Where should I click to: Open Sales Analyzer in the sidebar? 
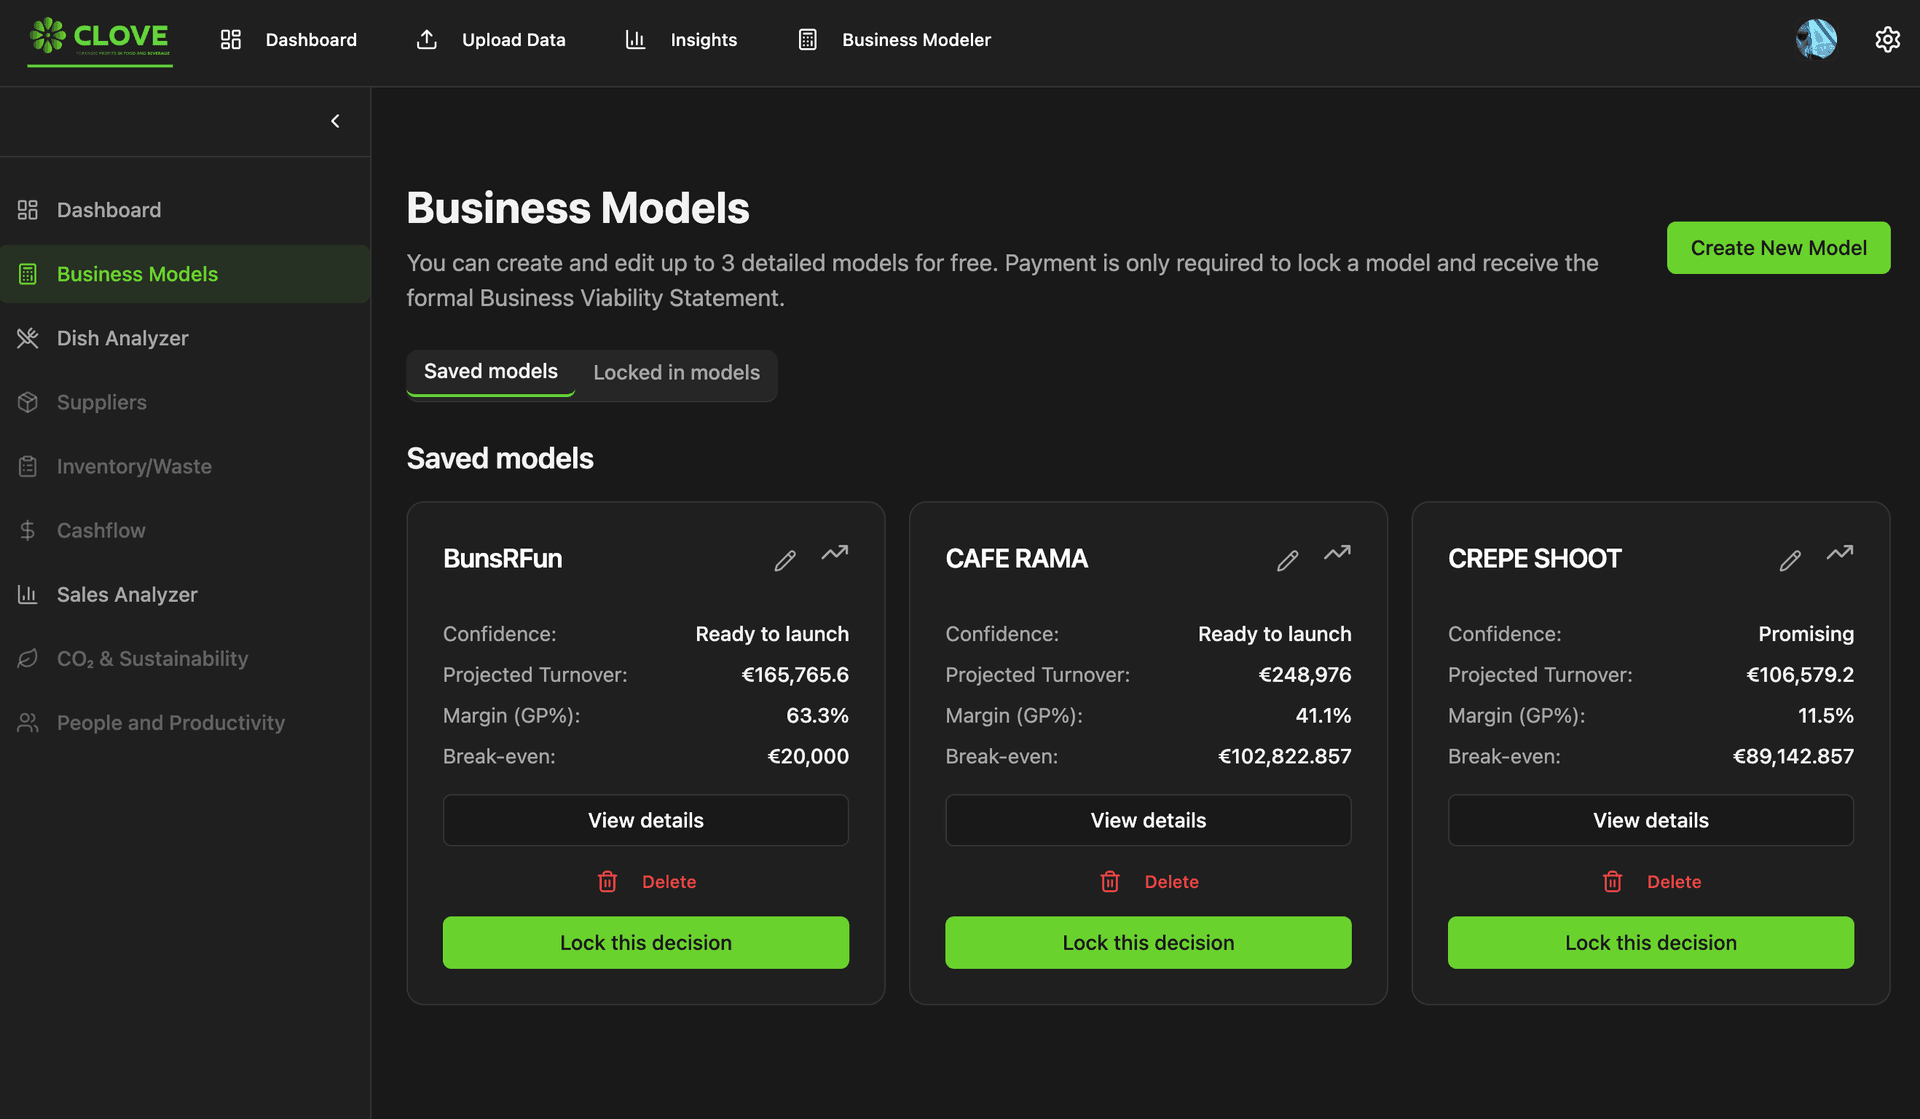[127, 594]
